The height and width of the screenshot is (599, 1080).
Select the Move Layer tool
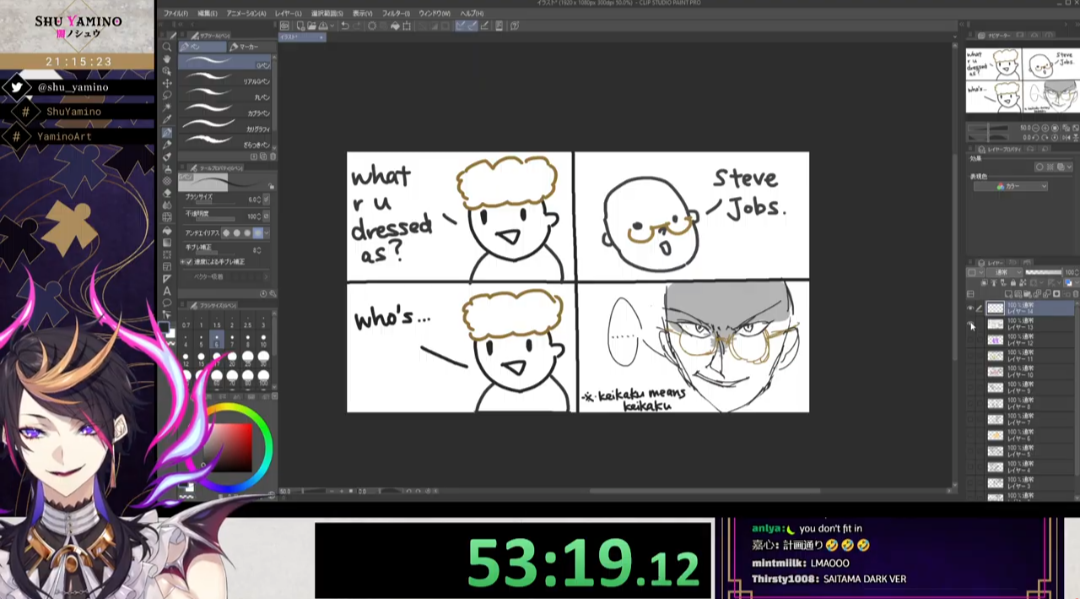coord(167,83)
